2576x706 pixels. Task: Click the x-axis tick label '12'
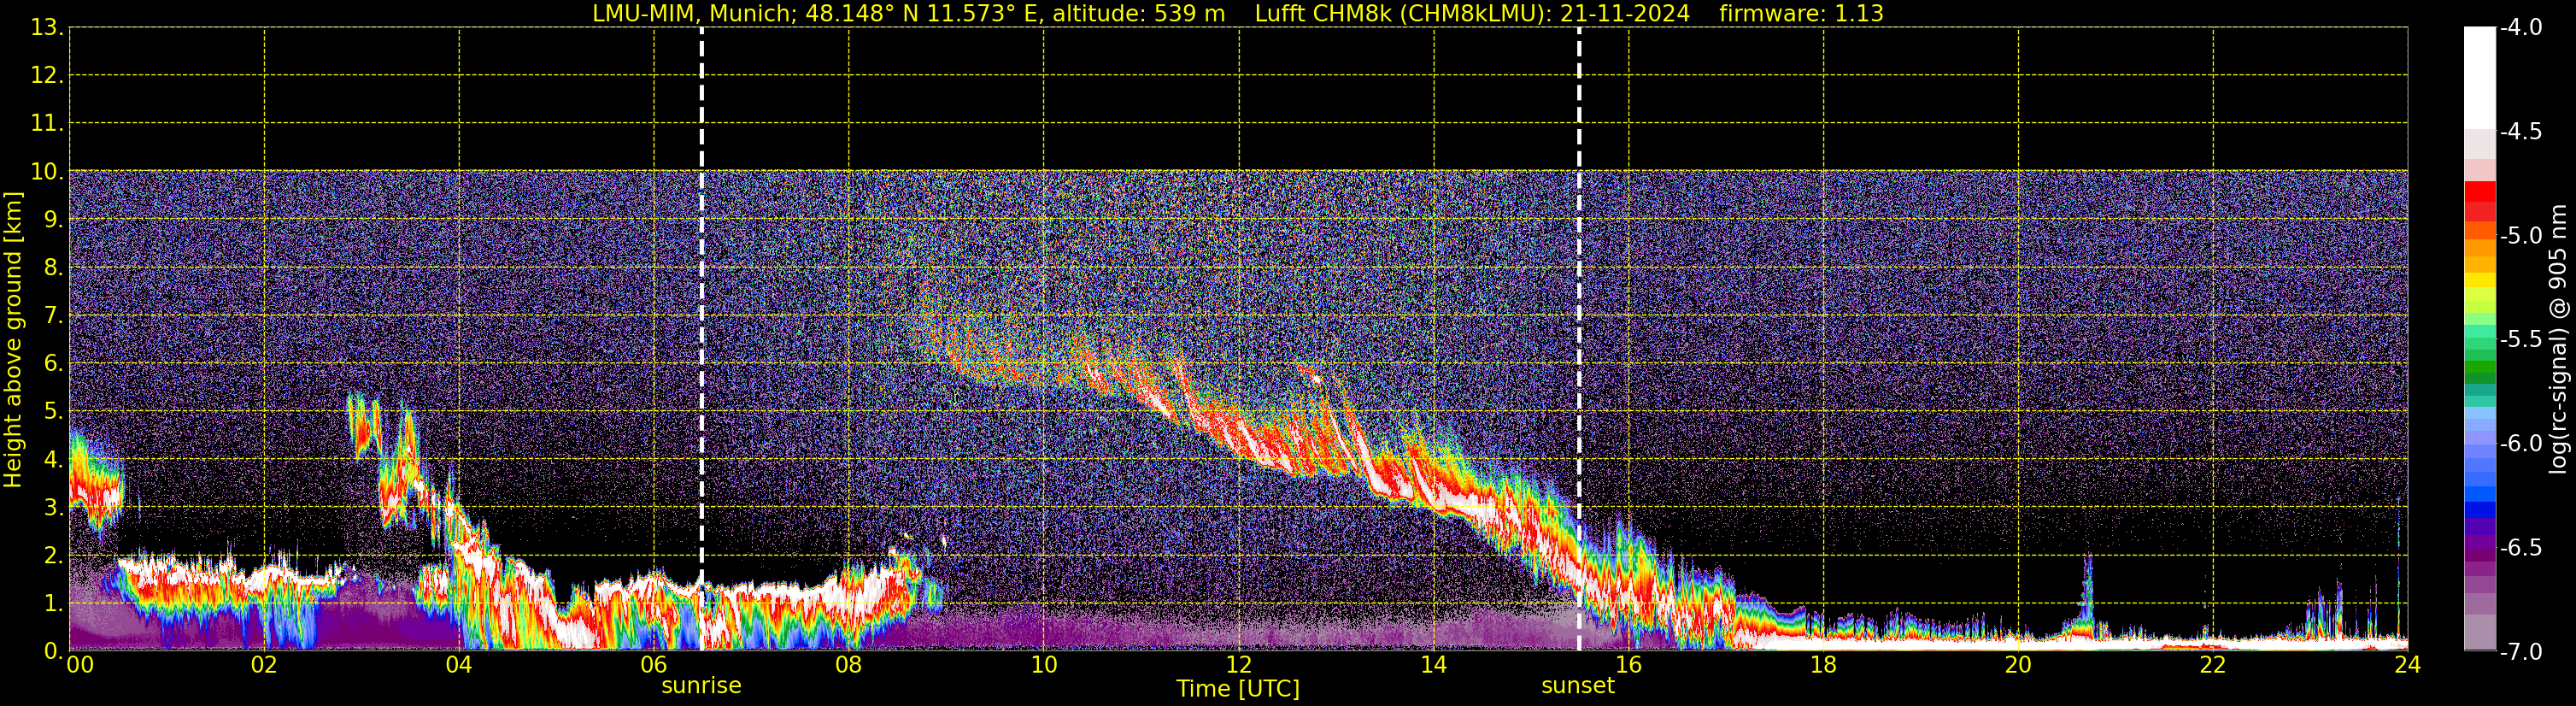tap(1238, 665)
